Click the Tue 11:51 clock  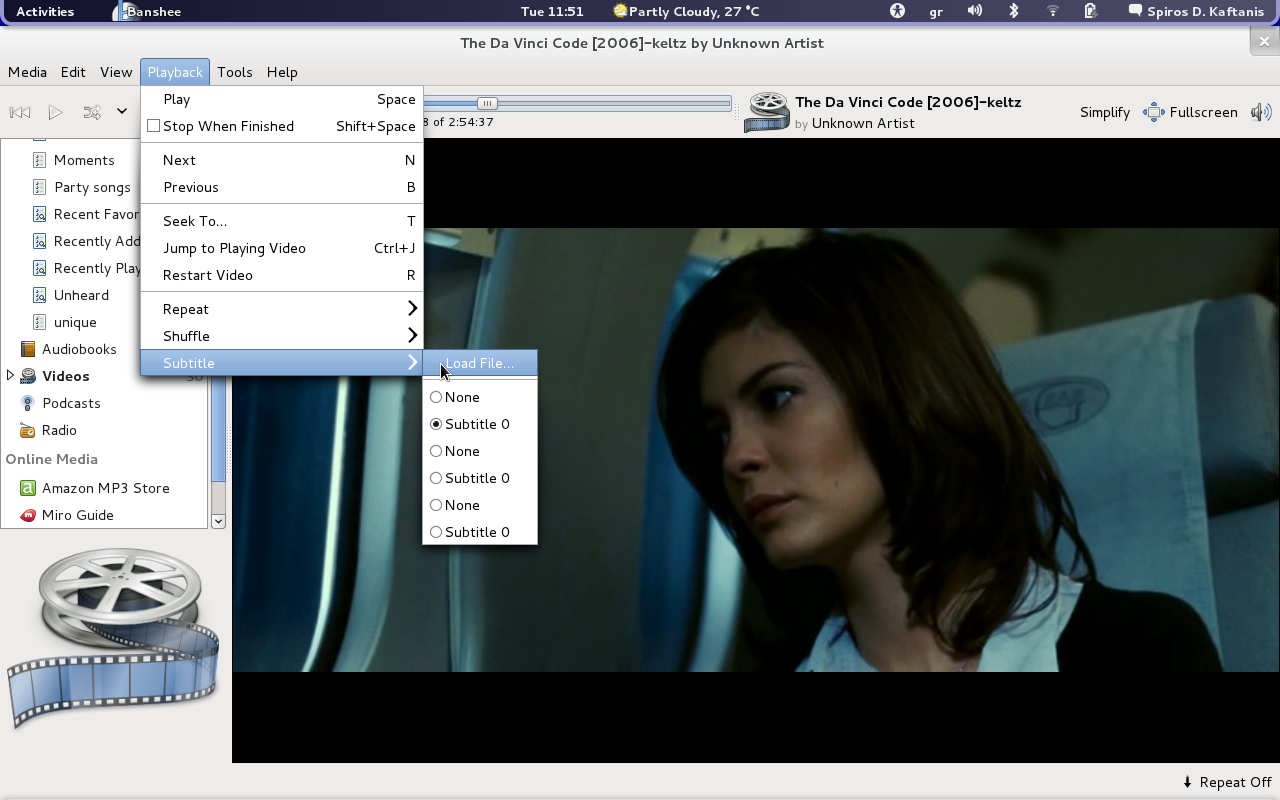pos(552,11)
